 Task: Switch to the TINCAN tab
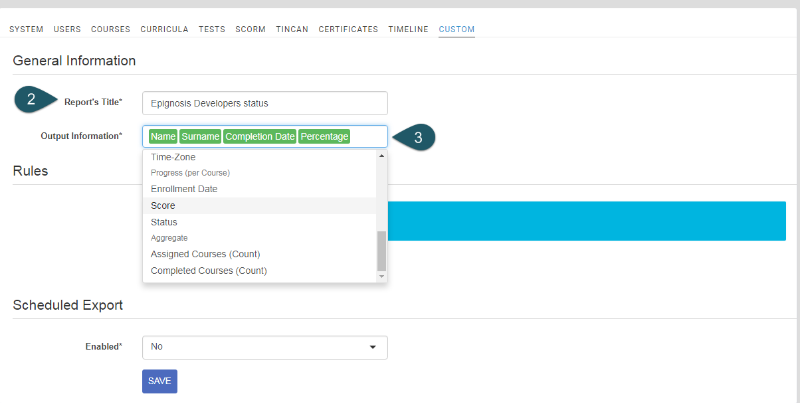(x=292, y=29)
